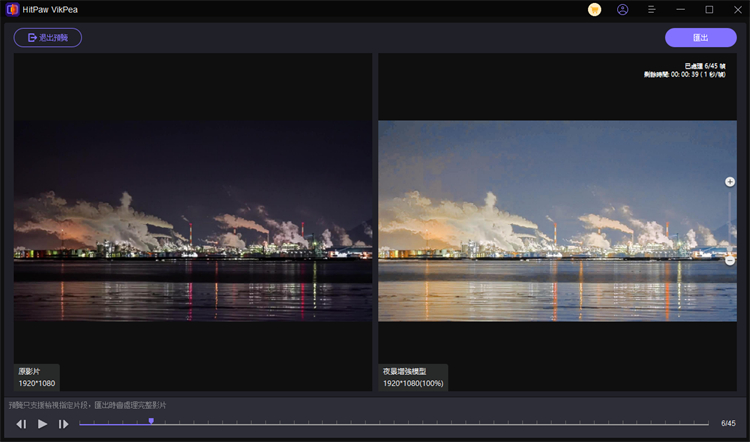Minimize the HitPaw VikPea window
This screenshot has width=750, height=442.
click(680, 10)
